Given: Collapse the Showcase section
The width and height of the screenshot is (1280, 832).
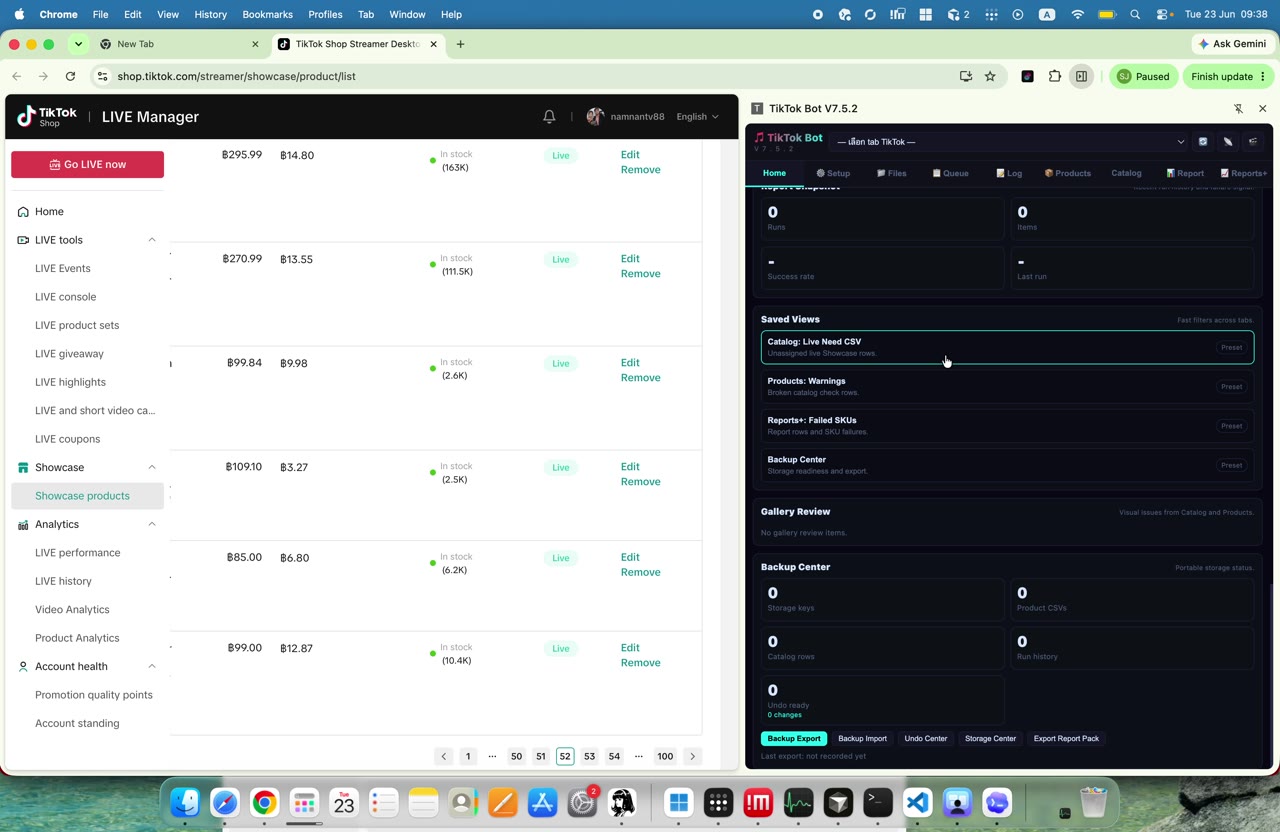Looking at the screenshot, I should point(152,467).
